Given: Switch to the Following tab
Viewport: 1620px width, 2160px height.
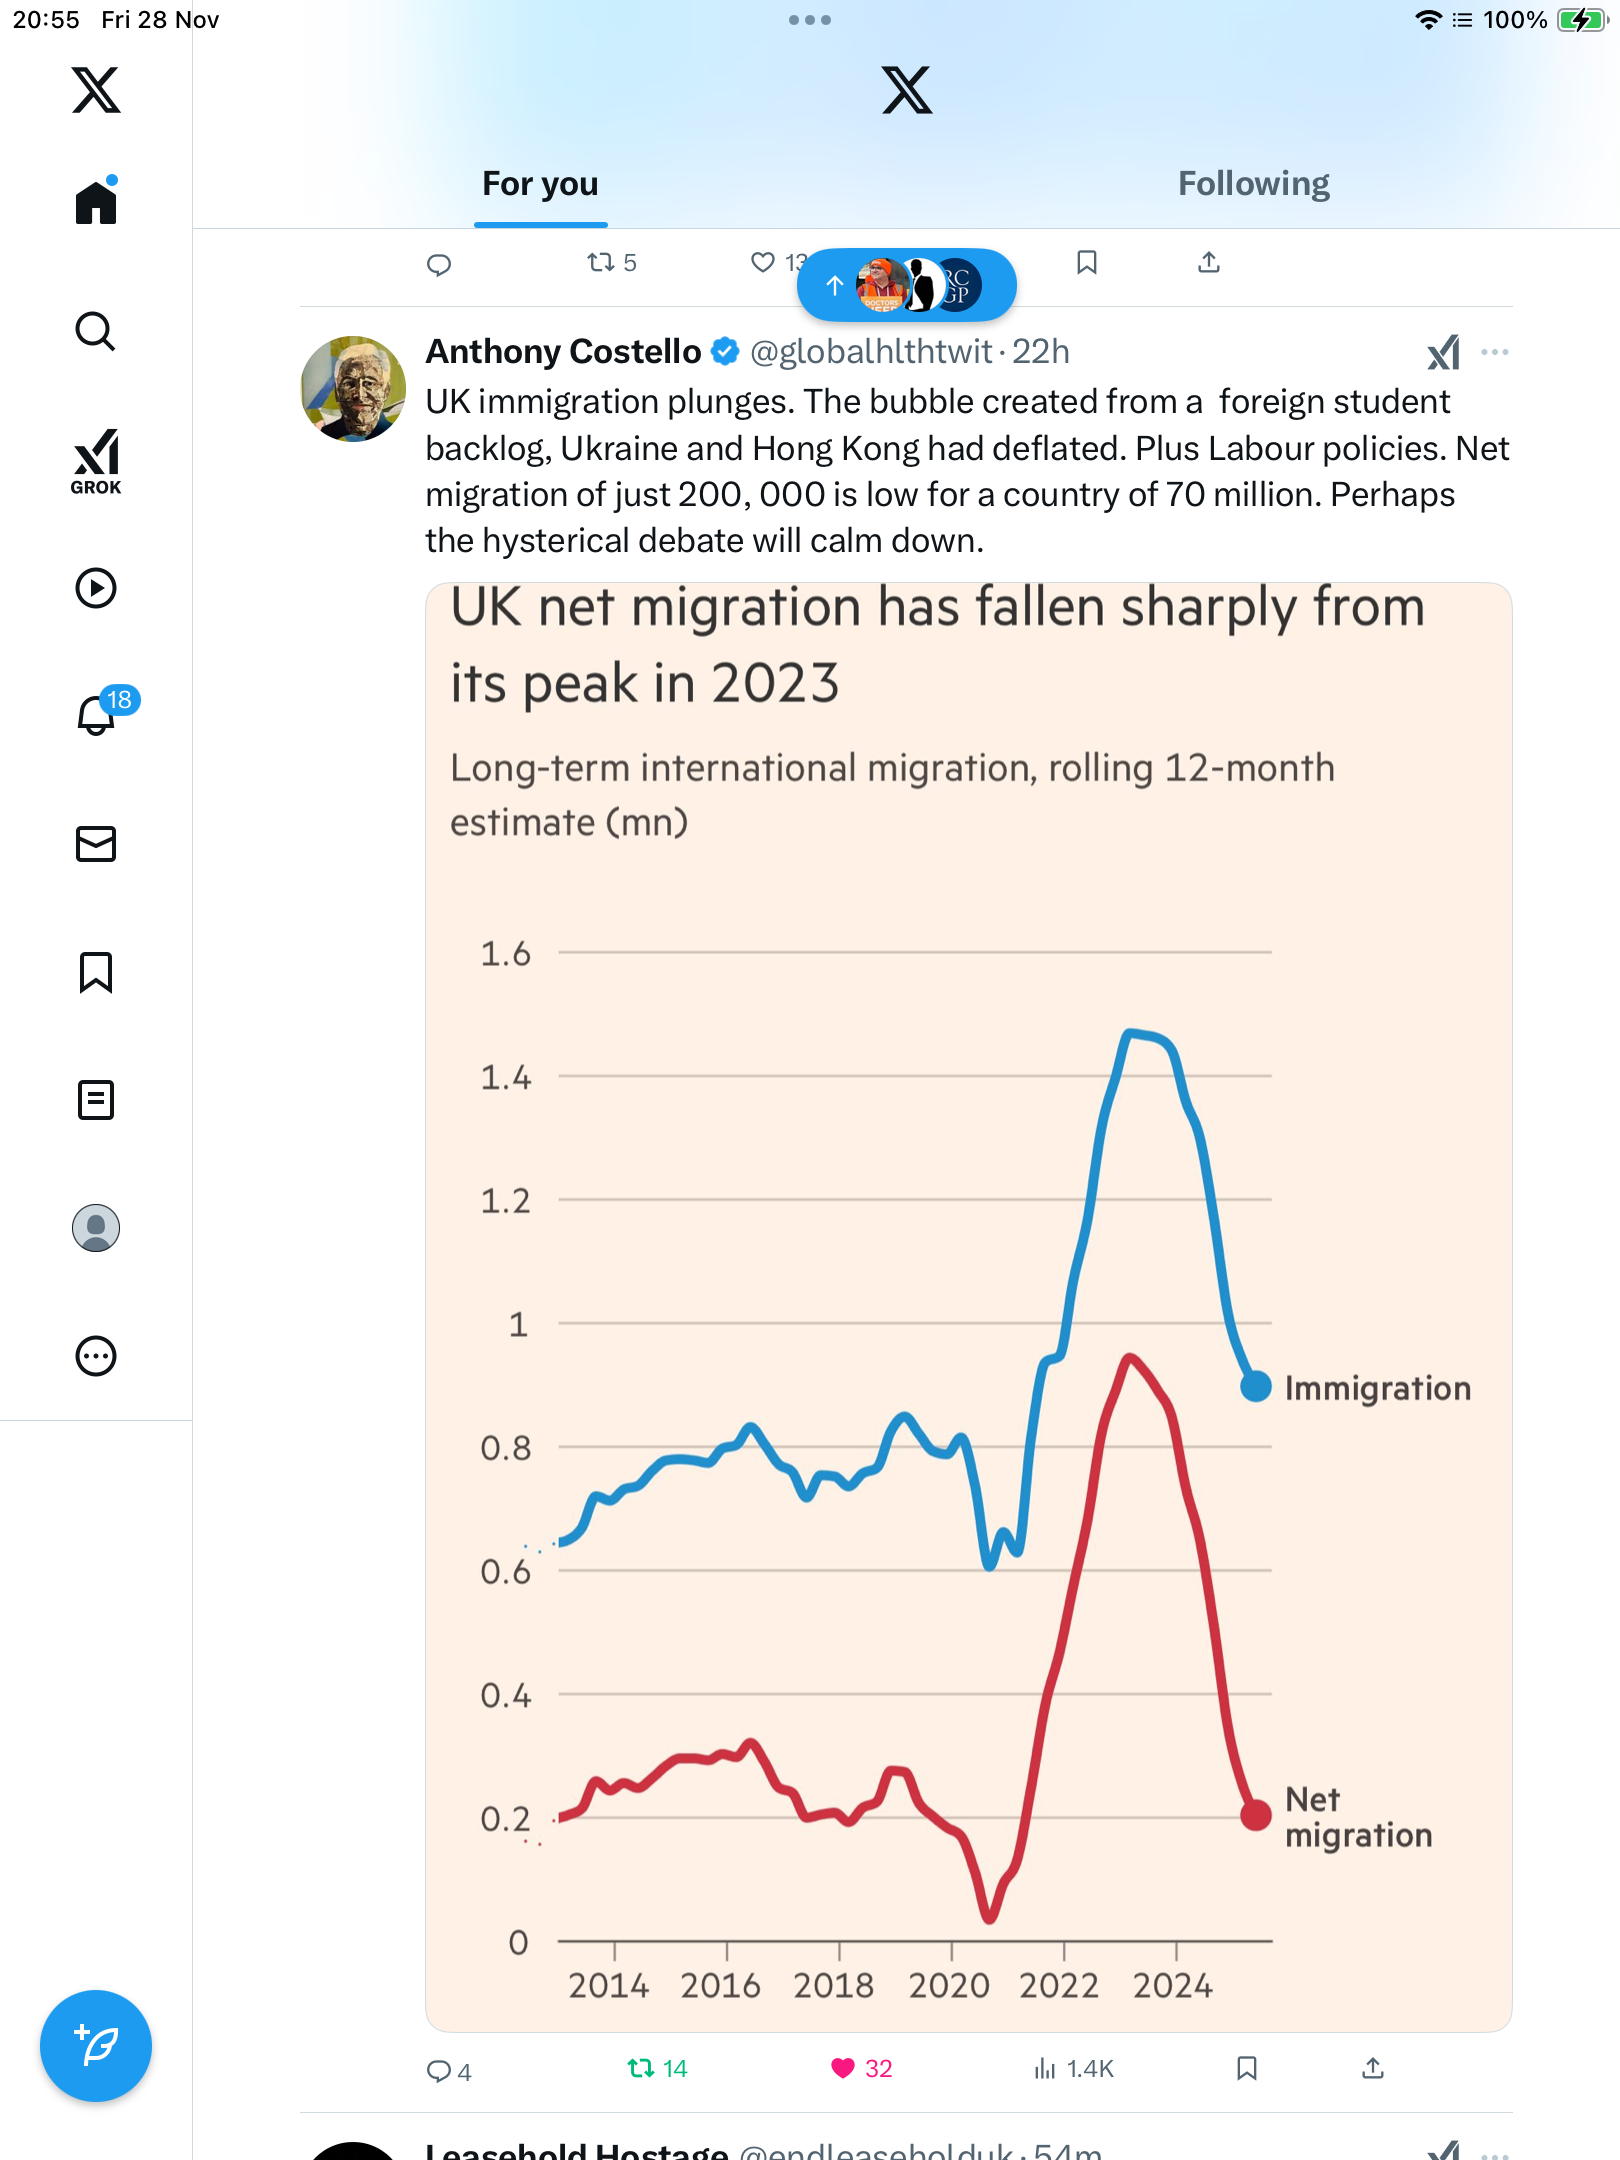Looking at the screenshot, I should pos(1253,184).
